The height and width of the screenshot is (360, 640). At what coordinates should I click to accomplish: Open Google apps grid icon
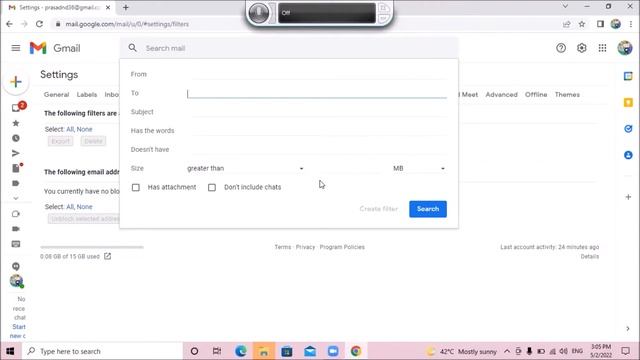(x=602, y=48)
